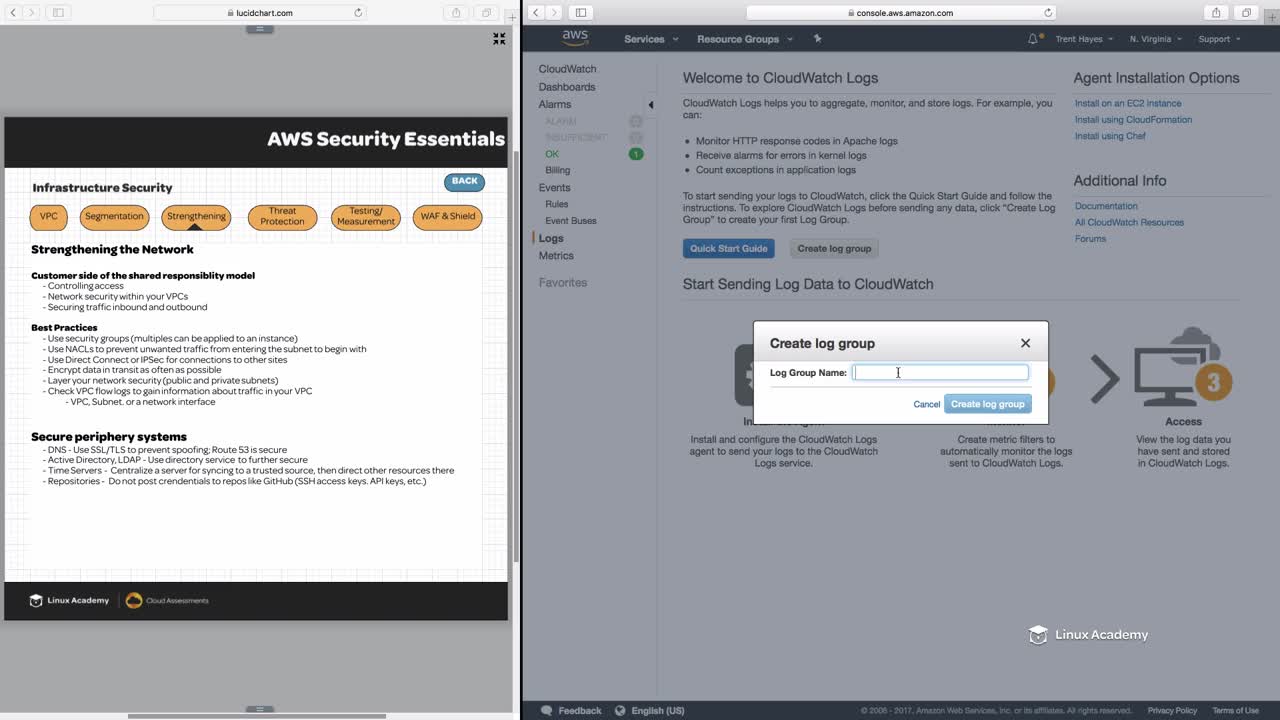
Task: Open the N. Virginia region selector
Action: [1155, 39]
